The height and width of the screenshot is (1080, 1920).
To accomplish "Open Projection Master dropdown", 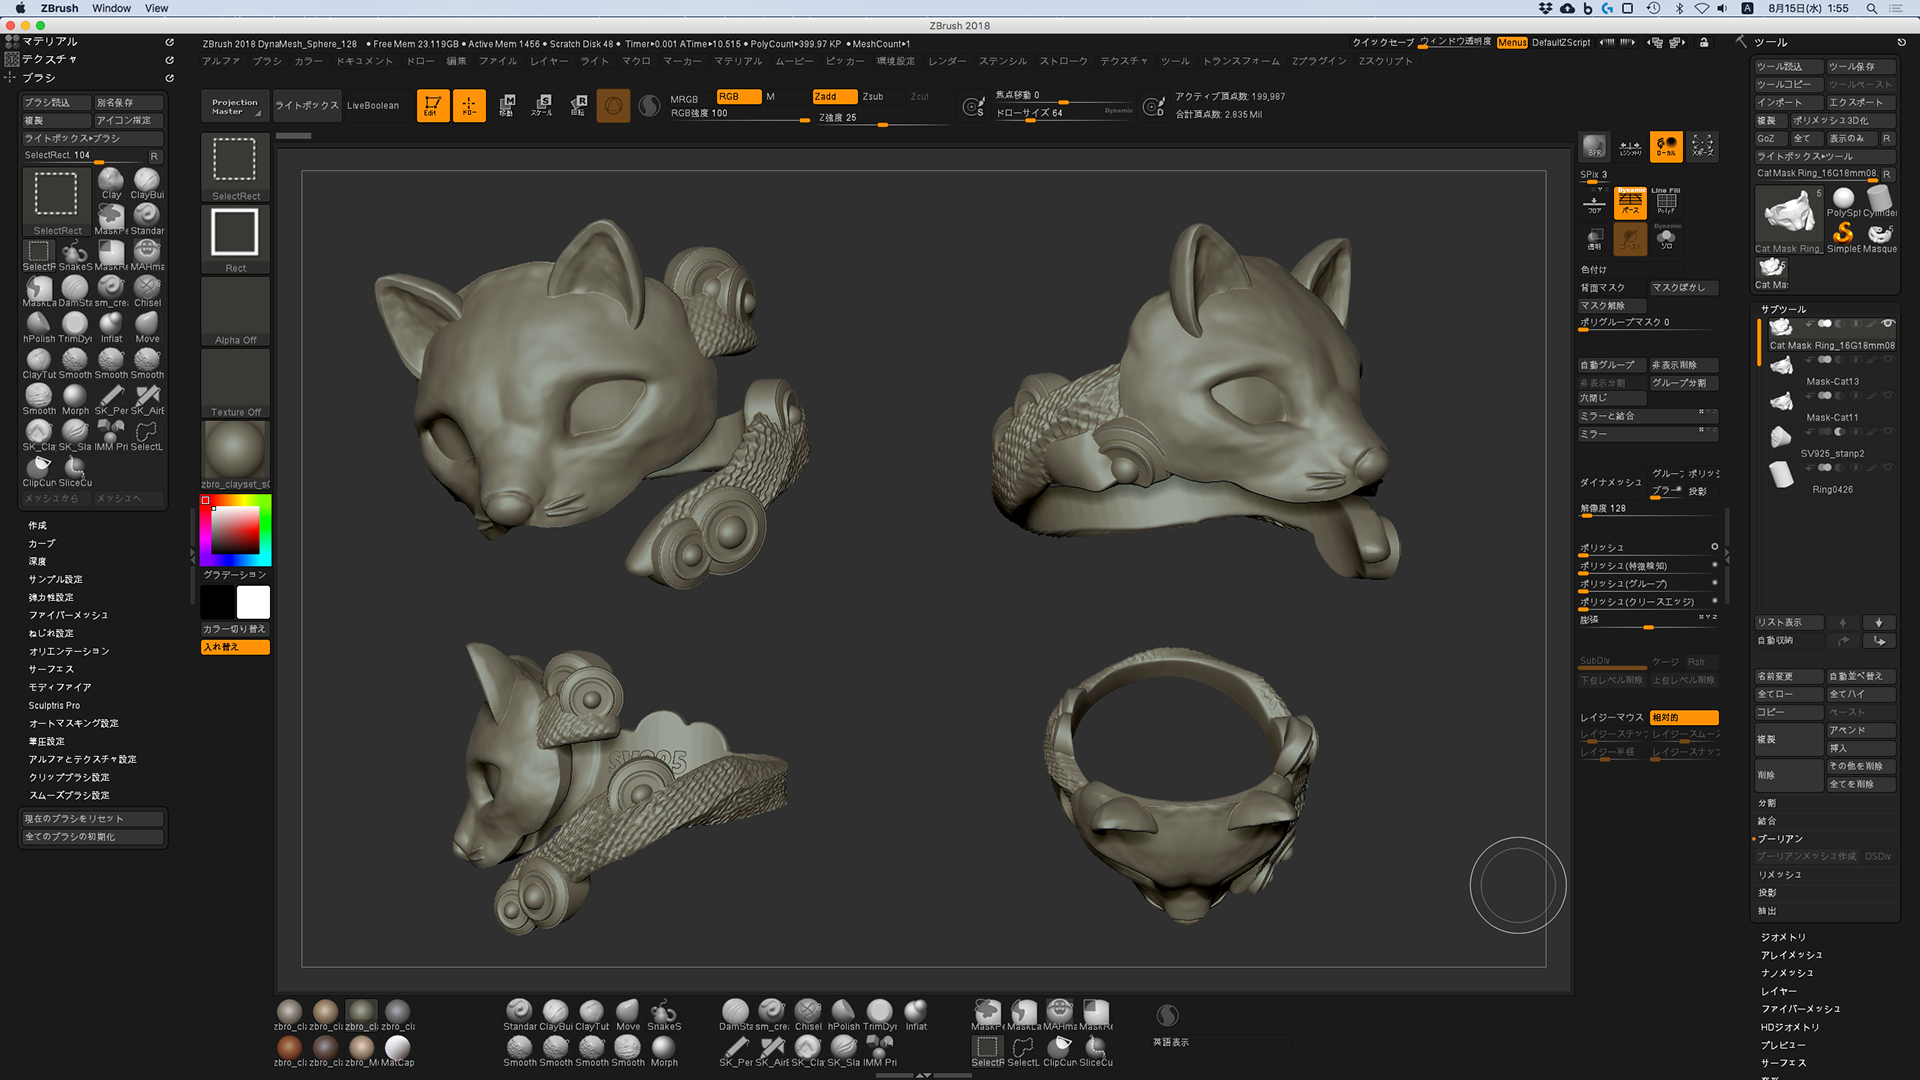I will [x=235, y=106].
